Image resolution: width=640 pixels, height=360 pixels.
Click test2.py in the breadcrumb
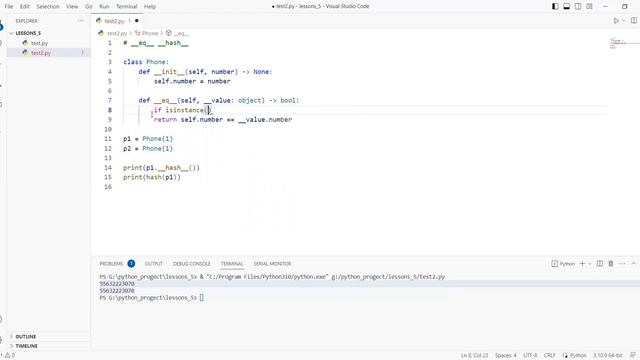[x=117, y=33]
